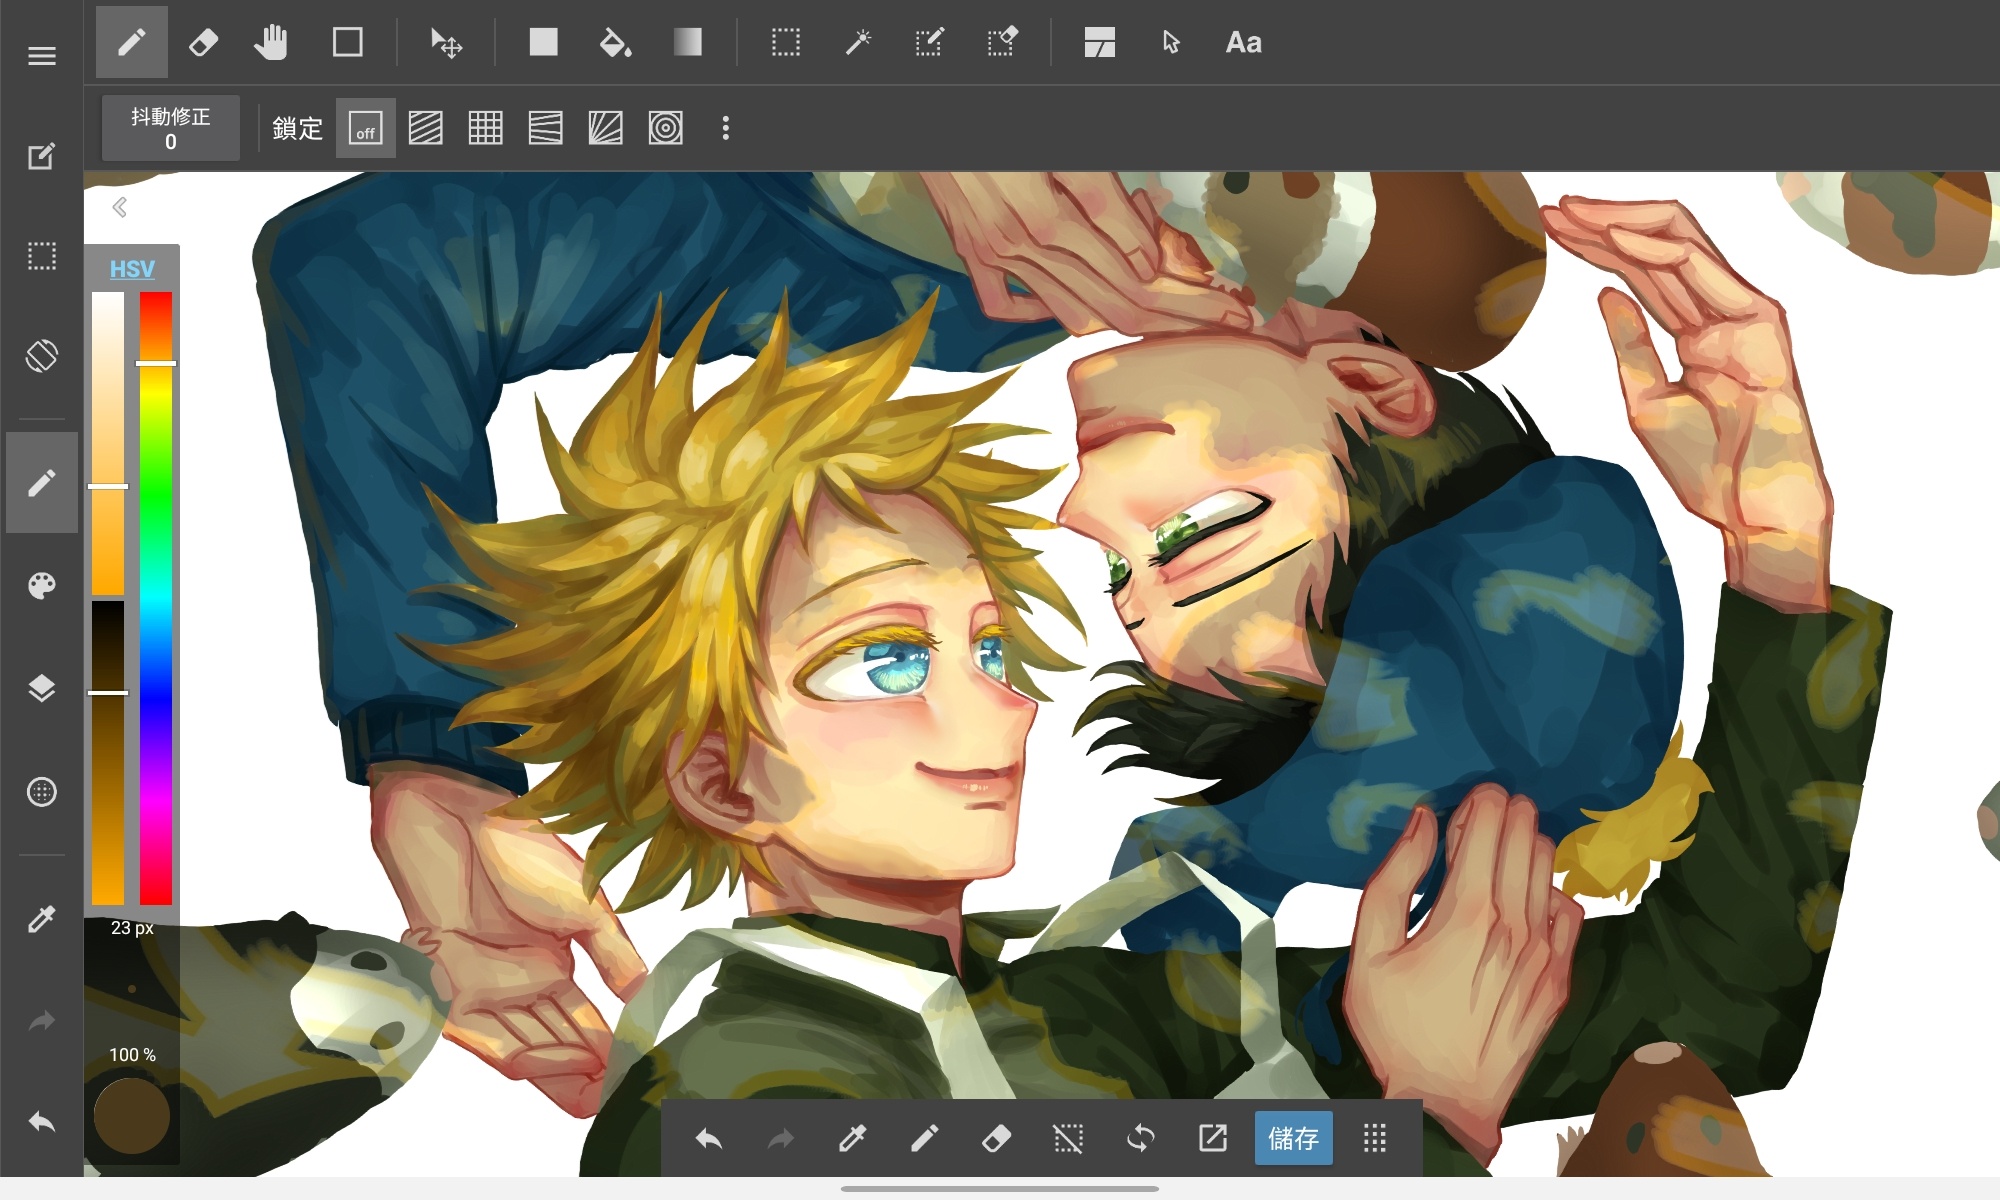The height and width of the screenshot is (1200, 2000).
Task: Turn snap off with the off button
Action: (366, 128)
